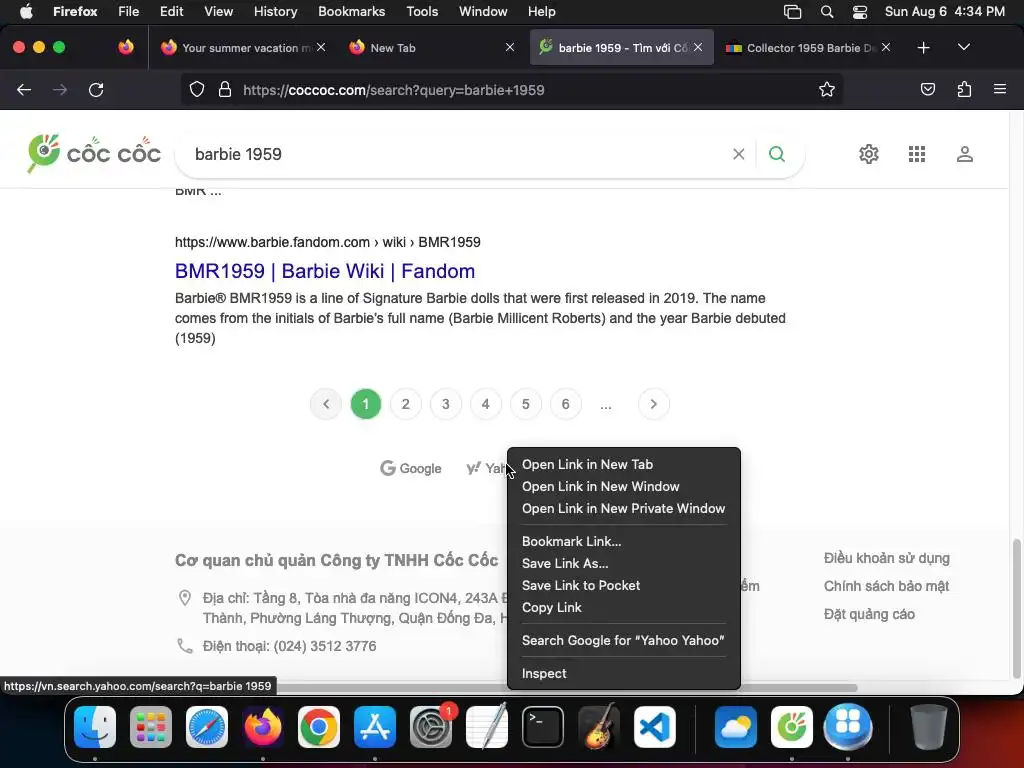Open results page 6
Viewport: 1024px width, 768px height.
(x=566, y=404)
